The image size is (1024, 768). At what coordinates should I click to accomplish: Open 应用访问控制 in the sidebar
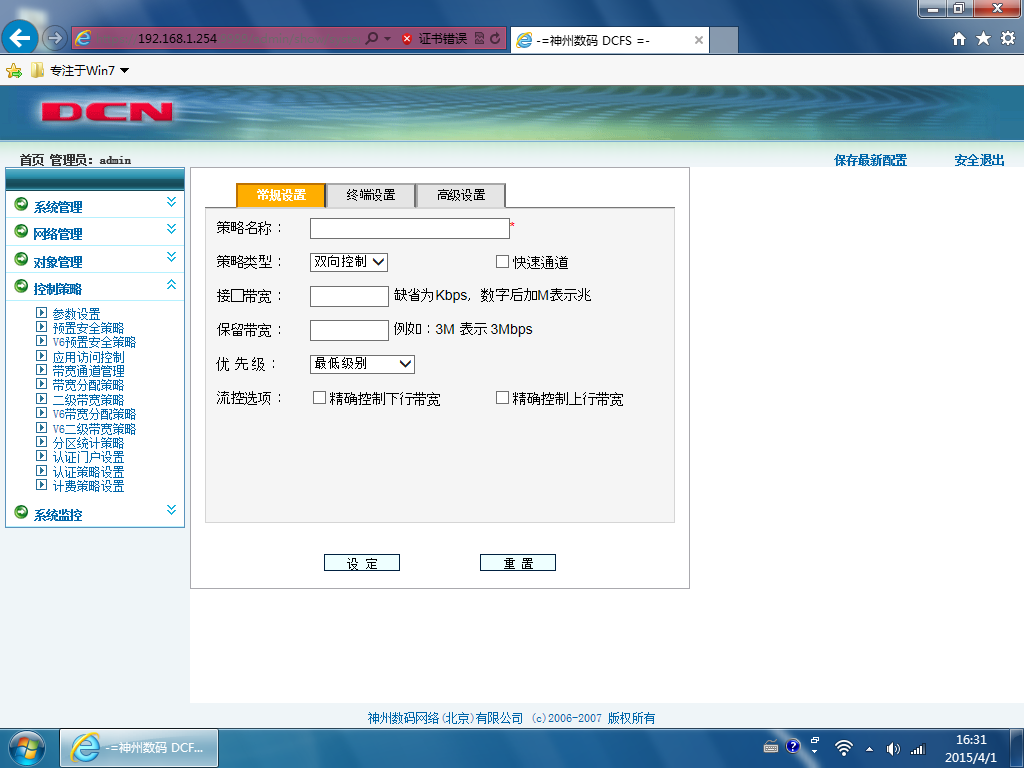[x=88, y=357]
